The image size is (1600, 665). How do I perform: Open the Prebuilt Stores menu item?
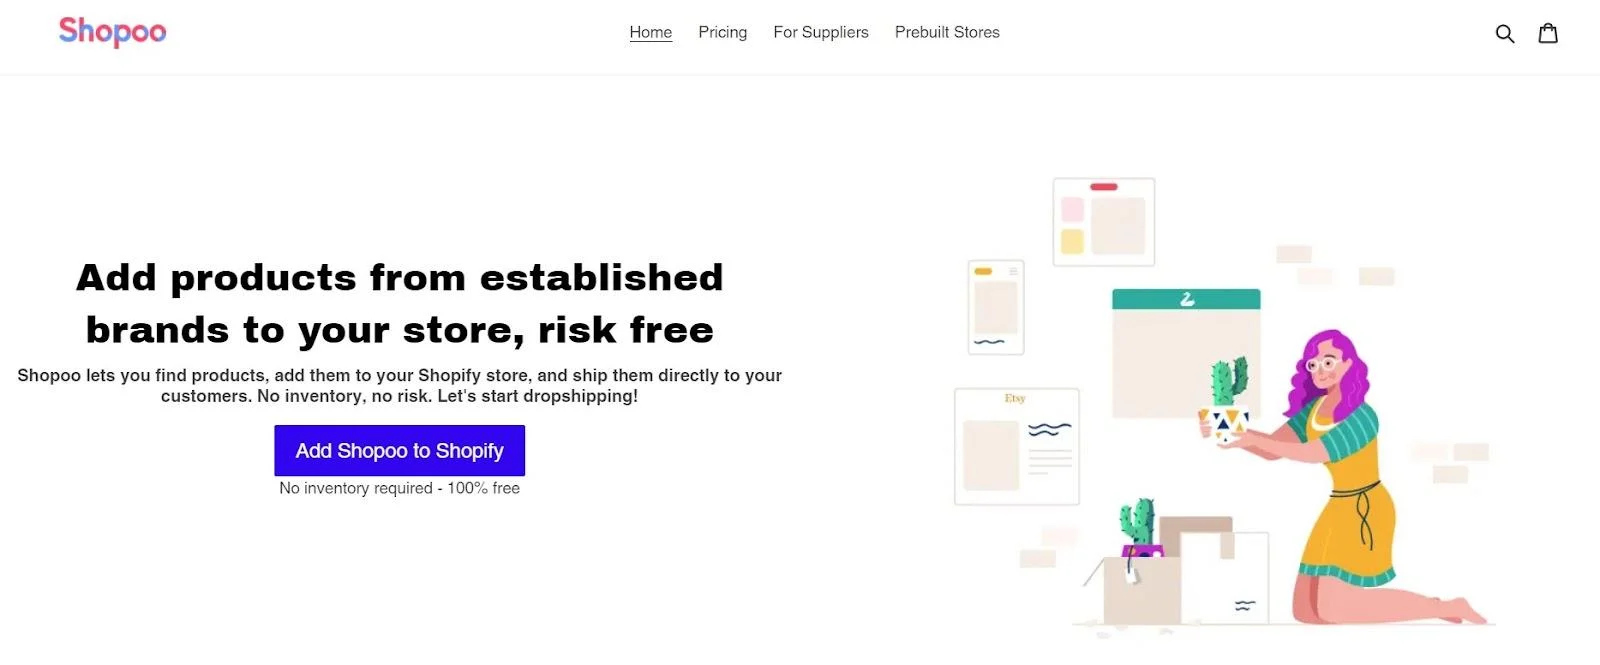coord(947,32)
